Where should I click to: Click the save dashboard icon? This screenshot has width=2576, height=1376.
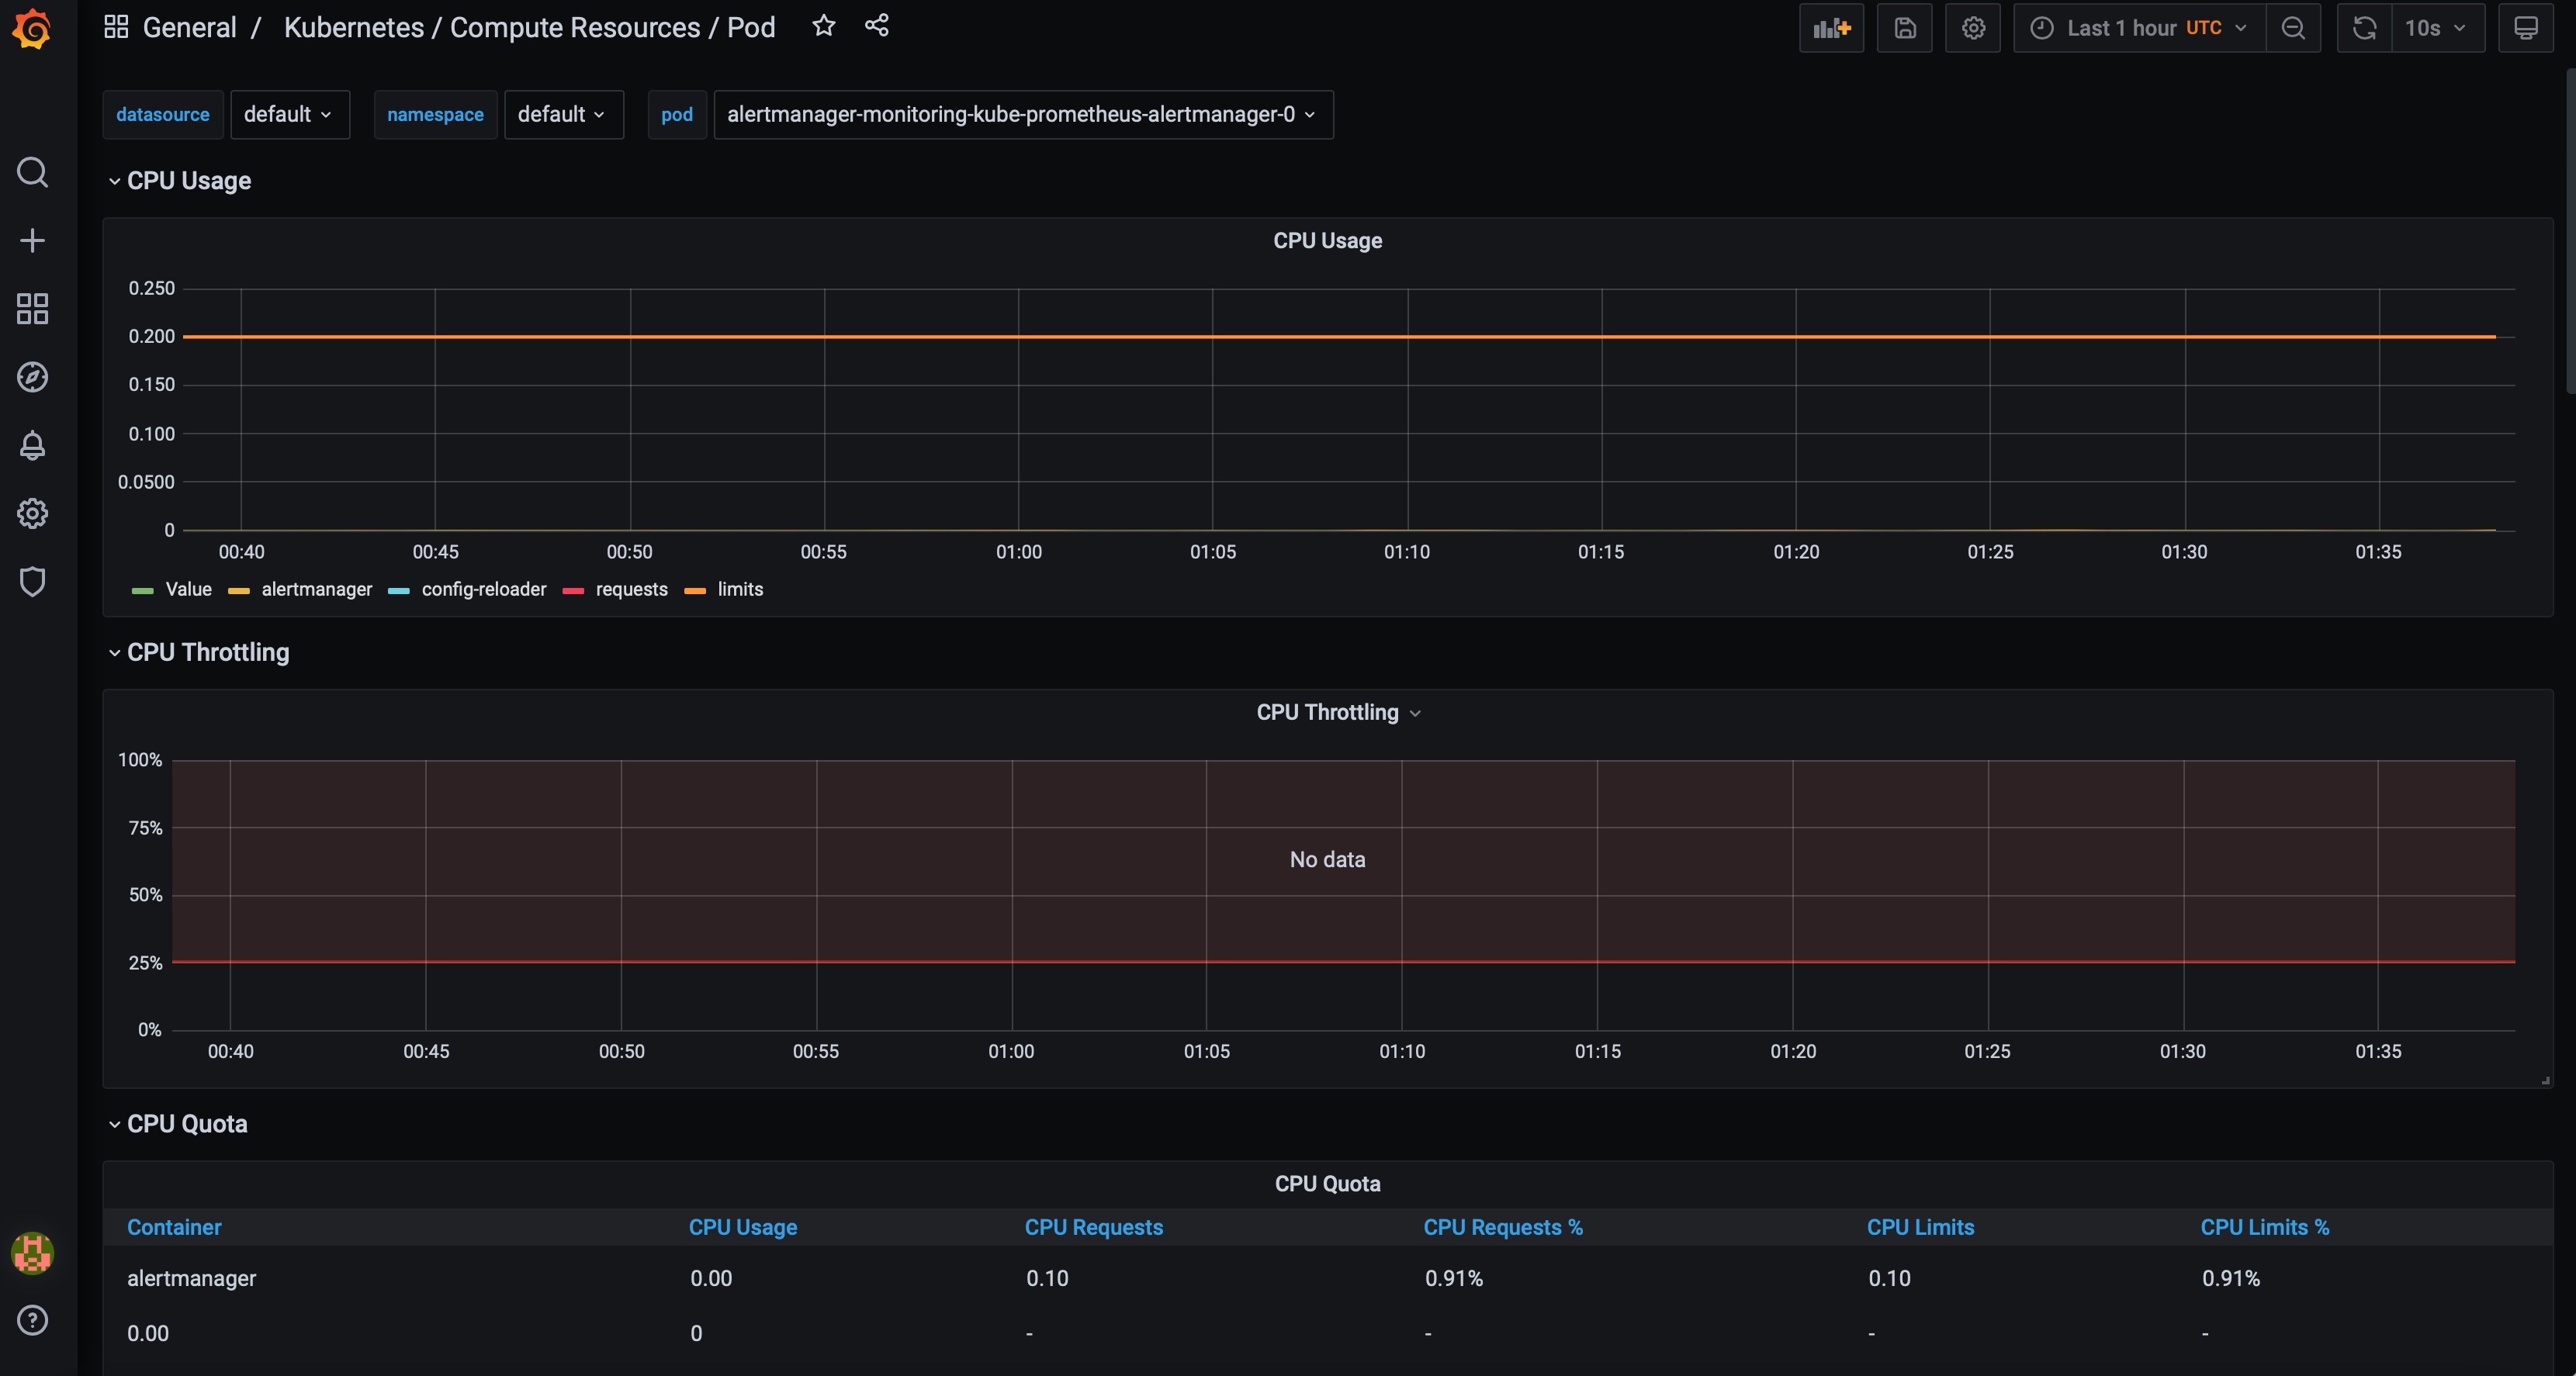(1905, 27)
